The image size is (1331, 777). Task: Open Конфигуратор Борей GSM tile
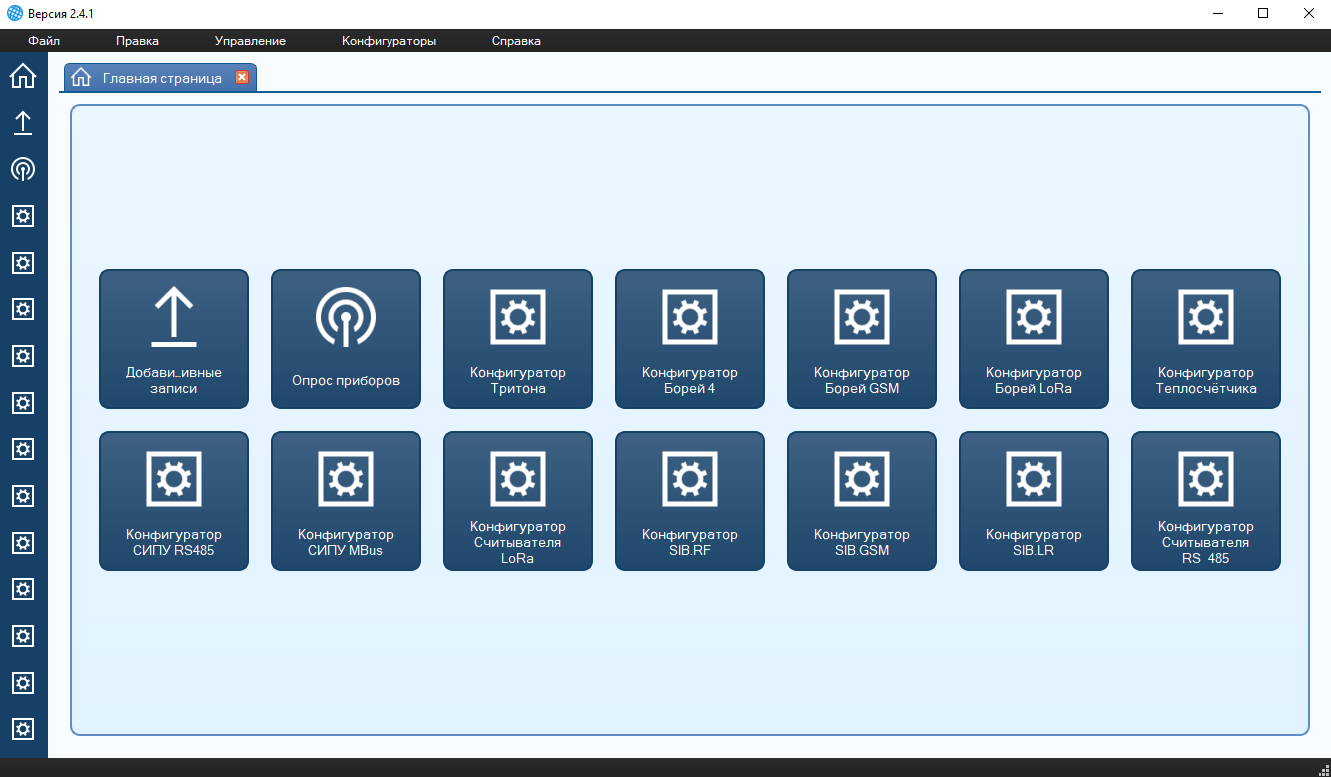click(x=862, y=339)
